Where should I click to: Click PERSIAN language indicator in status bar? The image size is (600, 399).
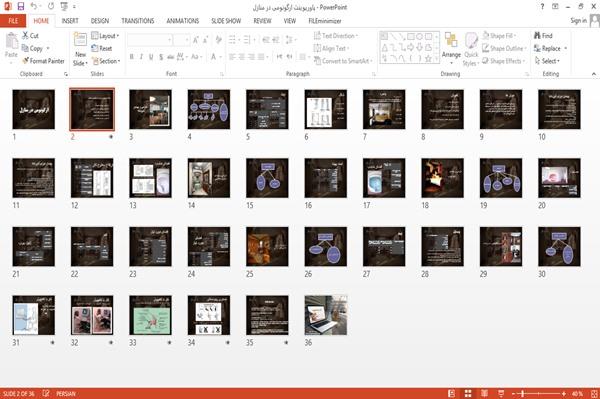[66, 393]
